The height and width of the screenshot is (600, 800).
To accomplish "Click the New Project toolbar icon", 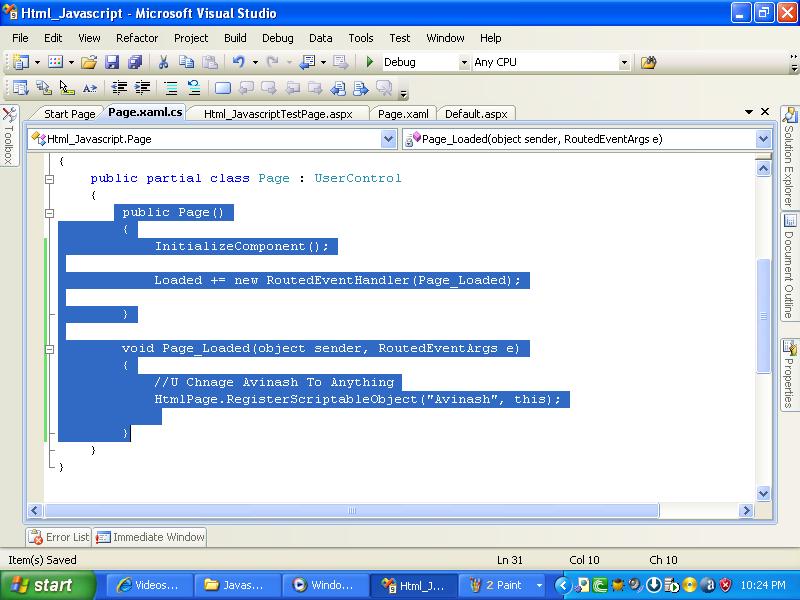I will pyautogui.click(x=20, y=62).
